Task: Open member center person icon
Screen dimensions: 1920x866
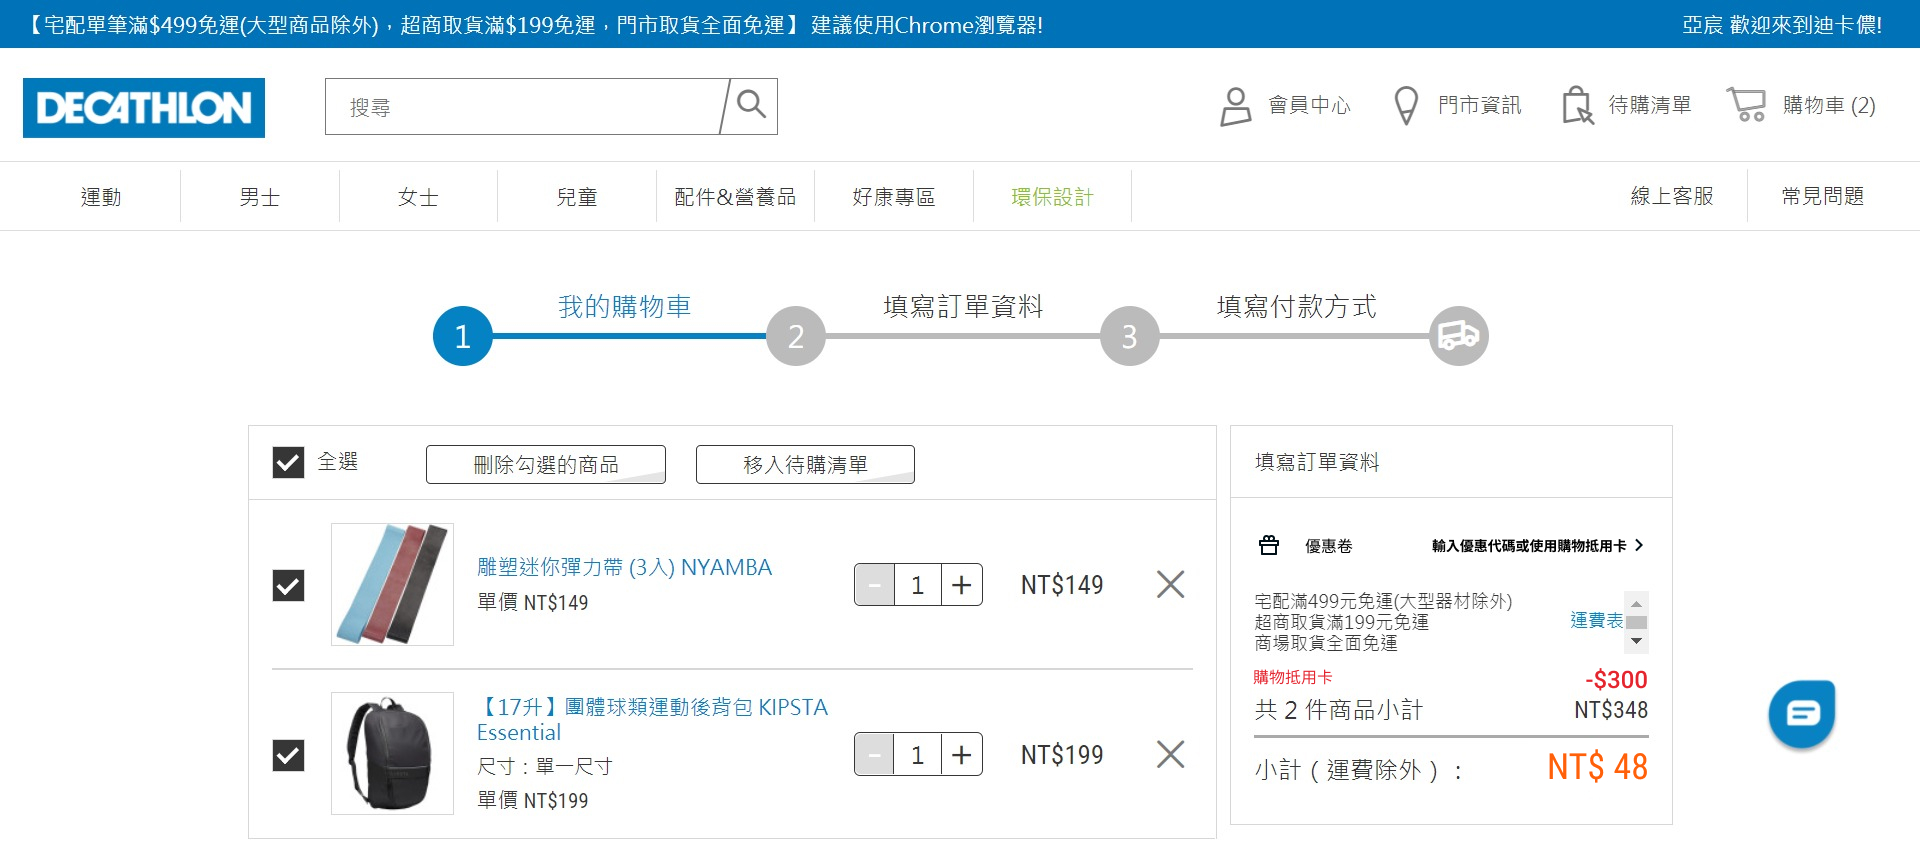Action: 1236,106
